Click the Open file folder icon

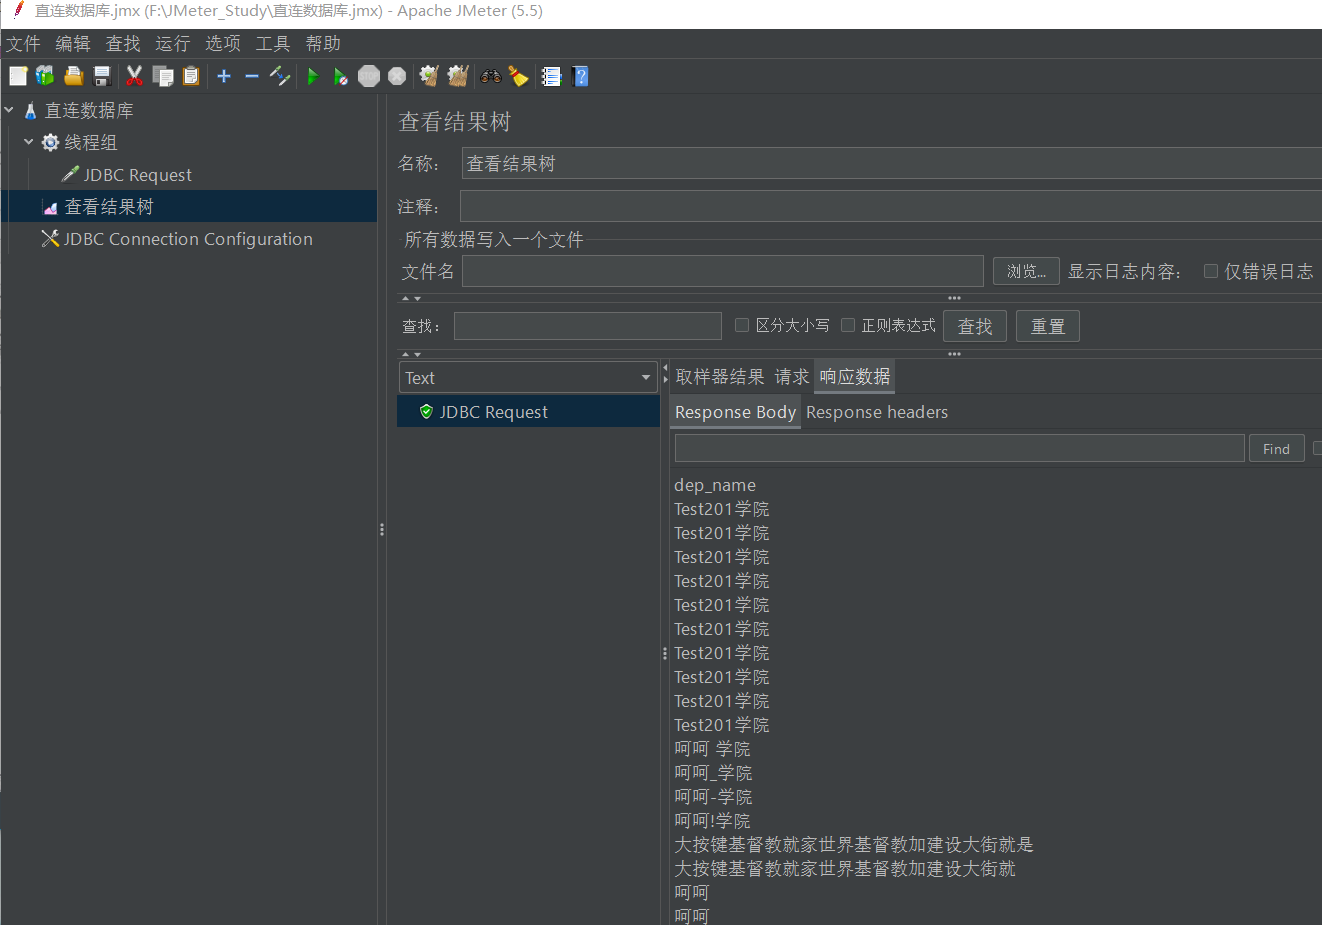[x=73, y=76]
